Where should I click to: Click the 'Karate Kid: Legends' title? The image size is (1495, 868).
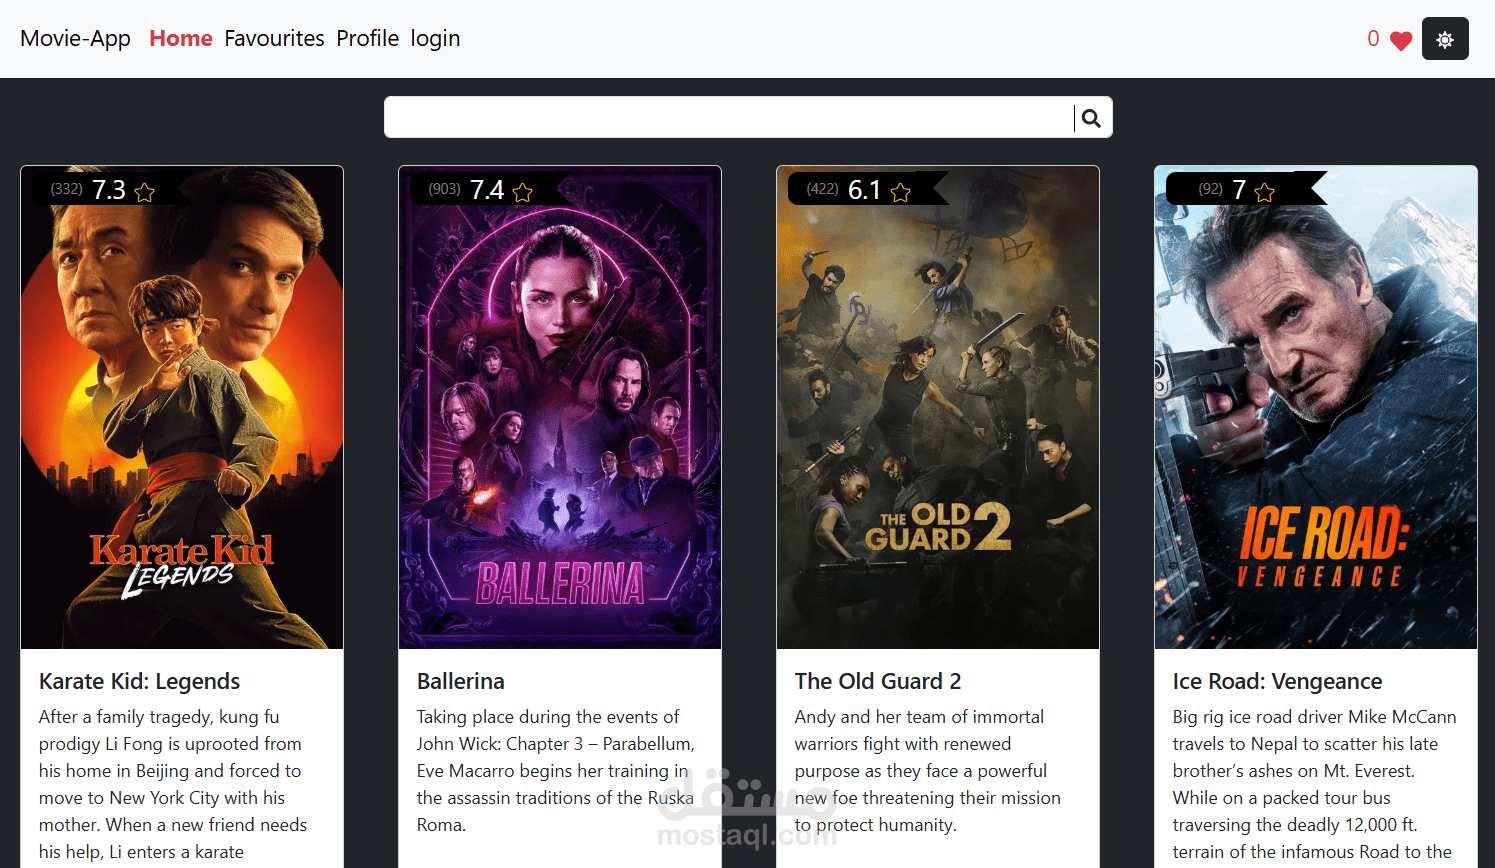tap(140, 681)
